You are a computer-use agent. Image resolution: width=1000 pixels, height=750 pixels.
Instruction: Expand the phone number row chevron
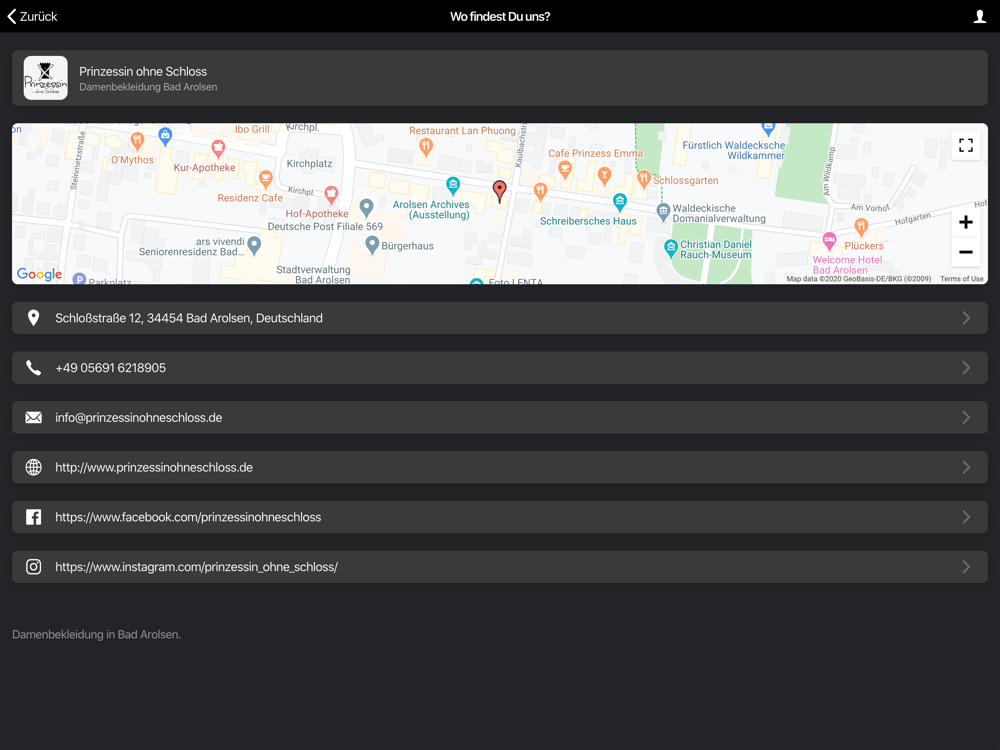pyautogui.click(x=966, y=367)
